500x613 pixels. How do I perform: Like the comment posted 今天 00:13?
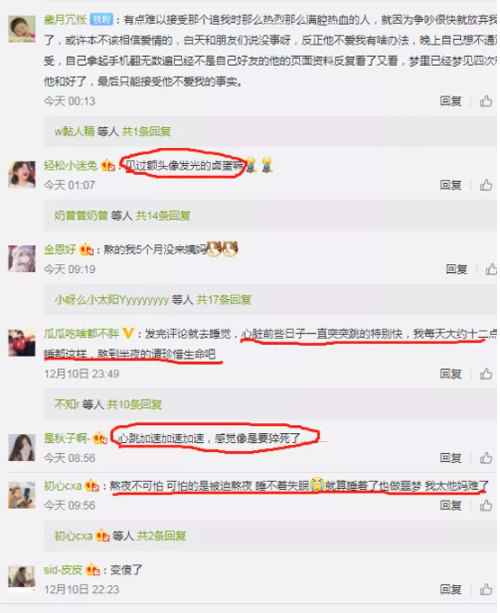pyautogui.click(x=486, y=101)
